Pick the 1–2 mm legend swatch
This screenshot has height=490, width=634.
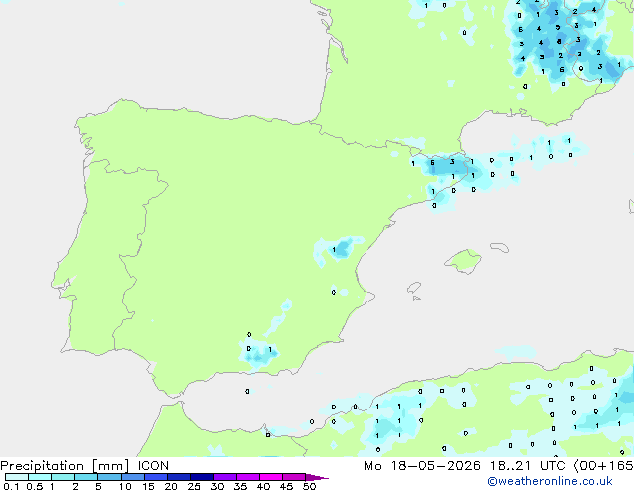pyautogui.click(x=63, y=477)
